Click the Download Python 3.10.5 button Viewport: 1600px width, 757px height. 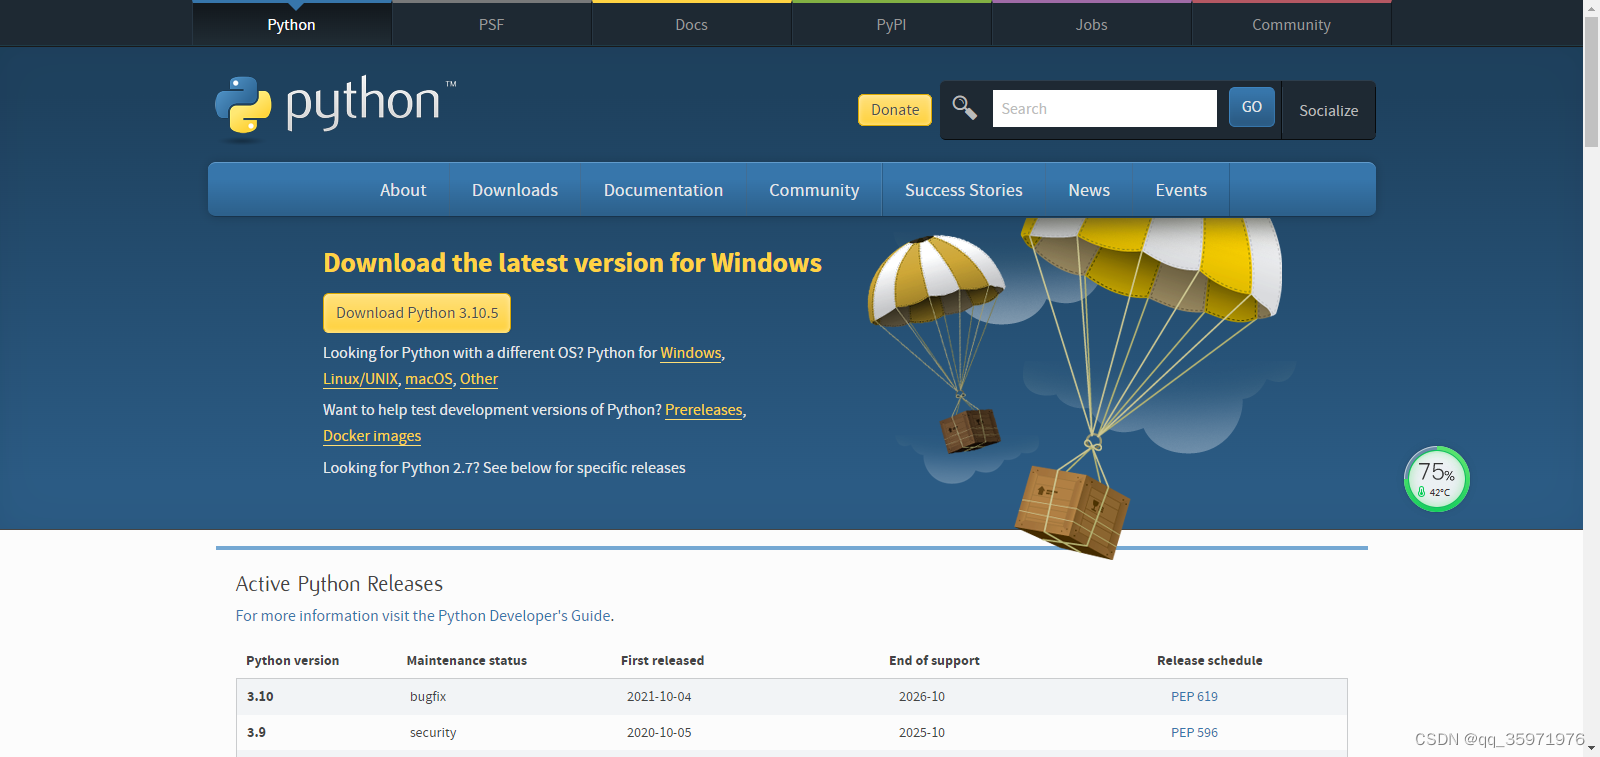[x=417, y=313]
